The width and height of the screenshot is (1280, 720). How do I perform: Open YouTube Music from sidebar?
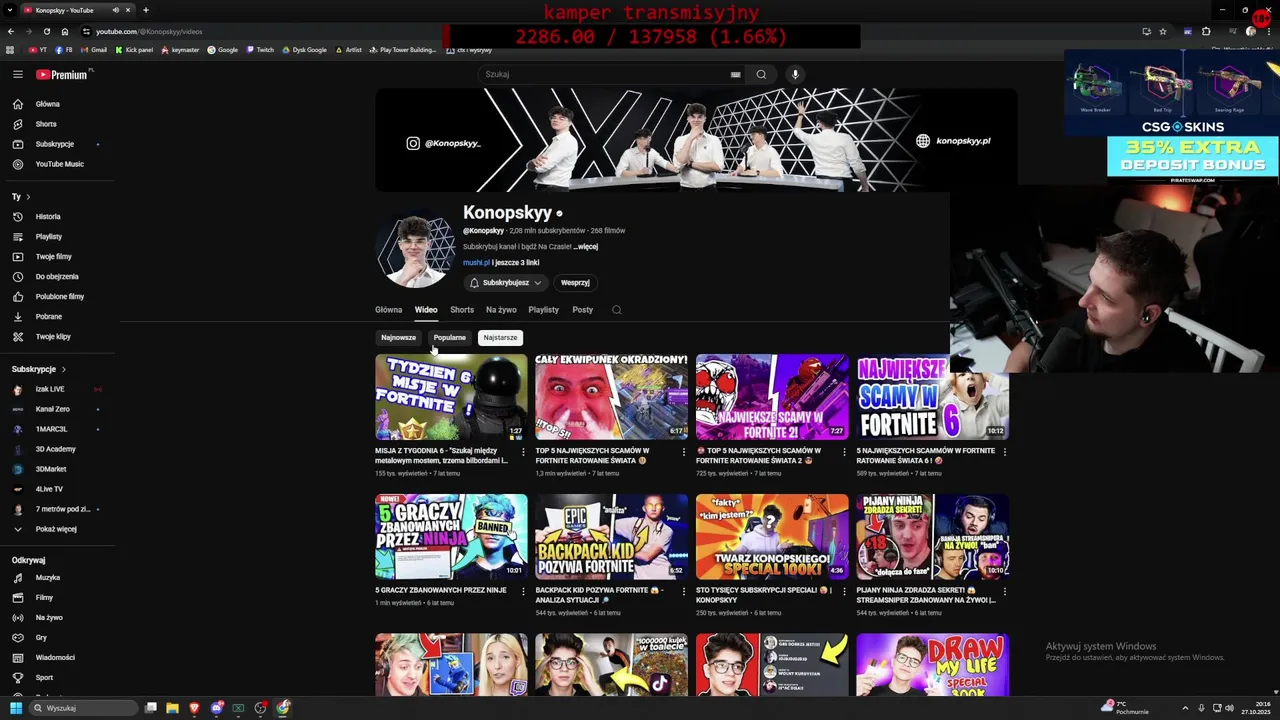coord(59,164)
